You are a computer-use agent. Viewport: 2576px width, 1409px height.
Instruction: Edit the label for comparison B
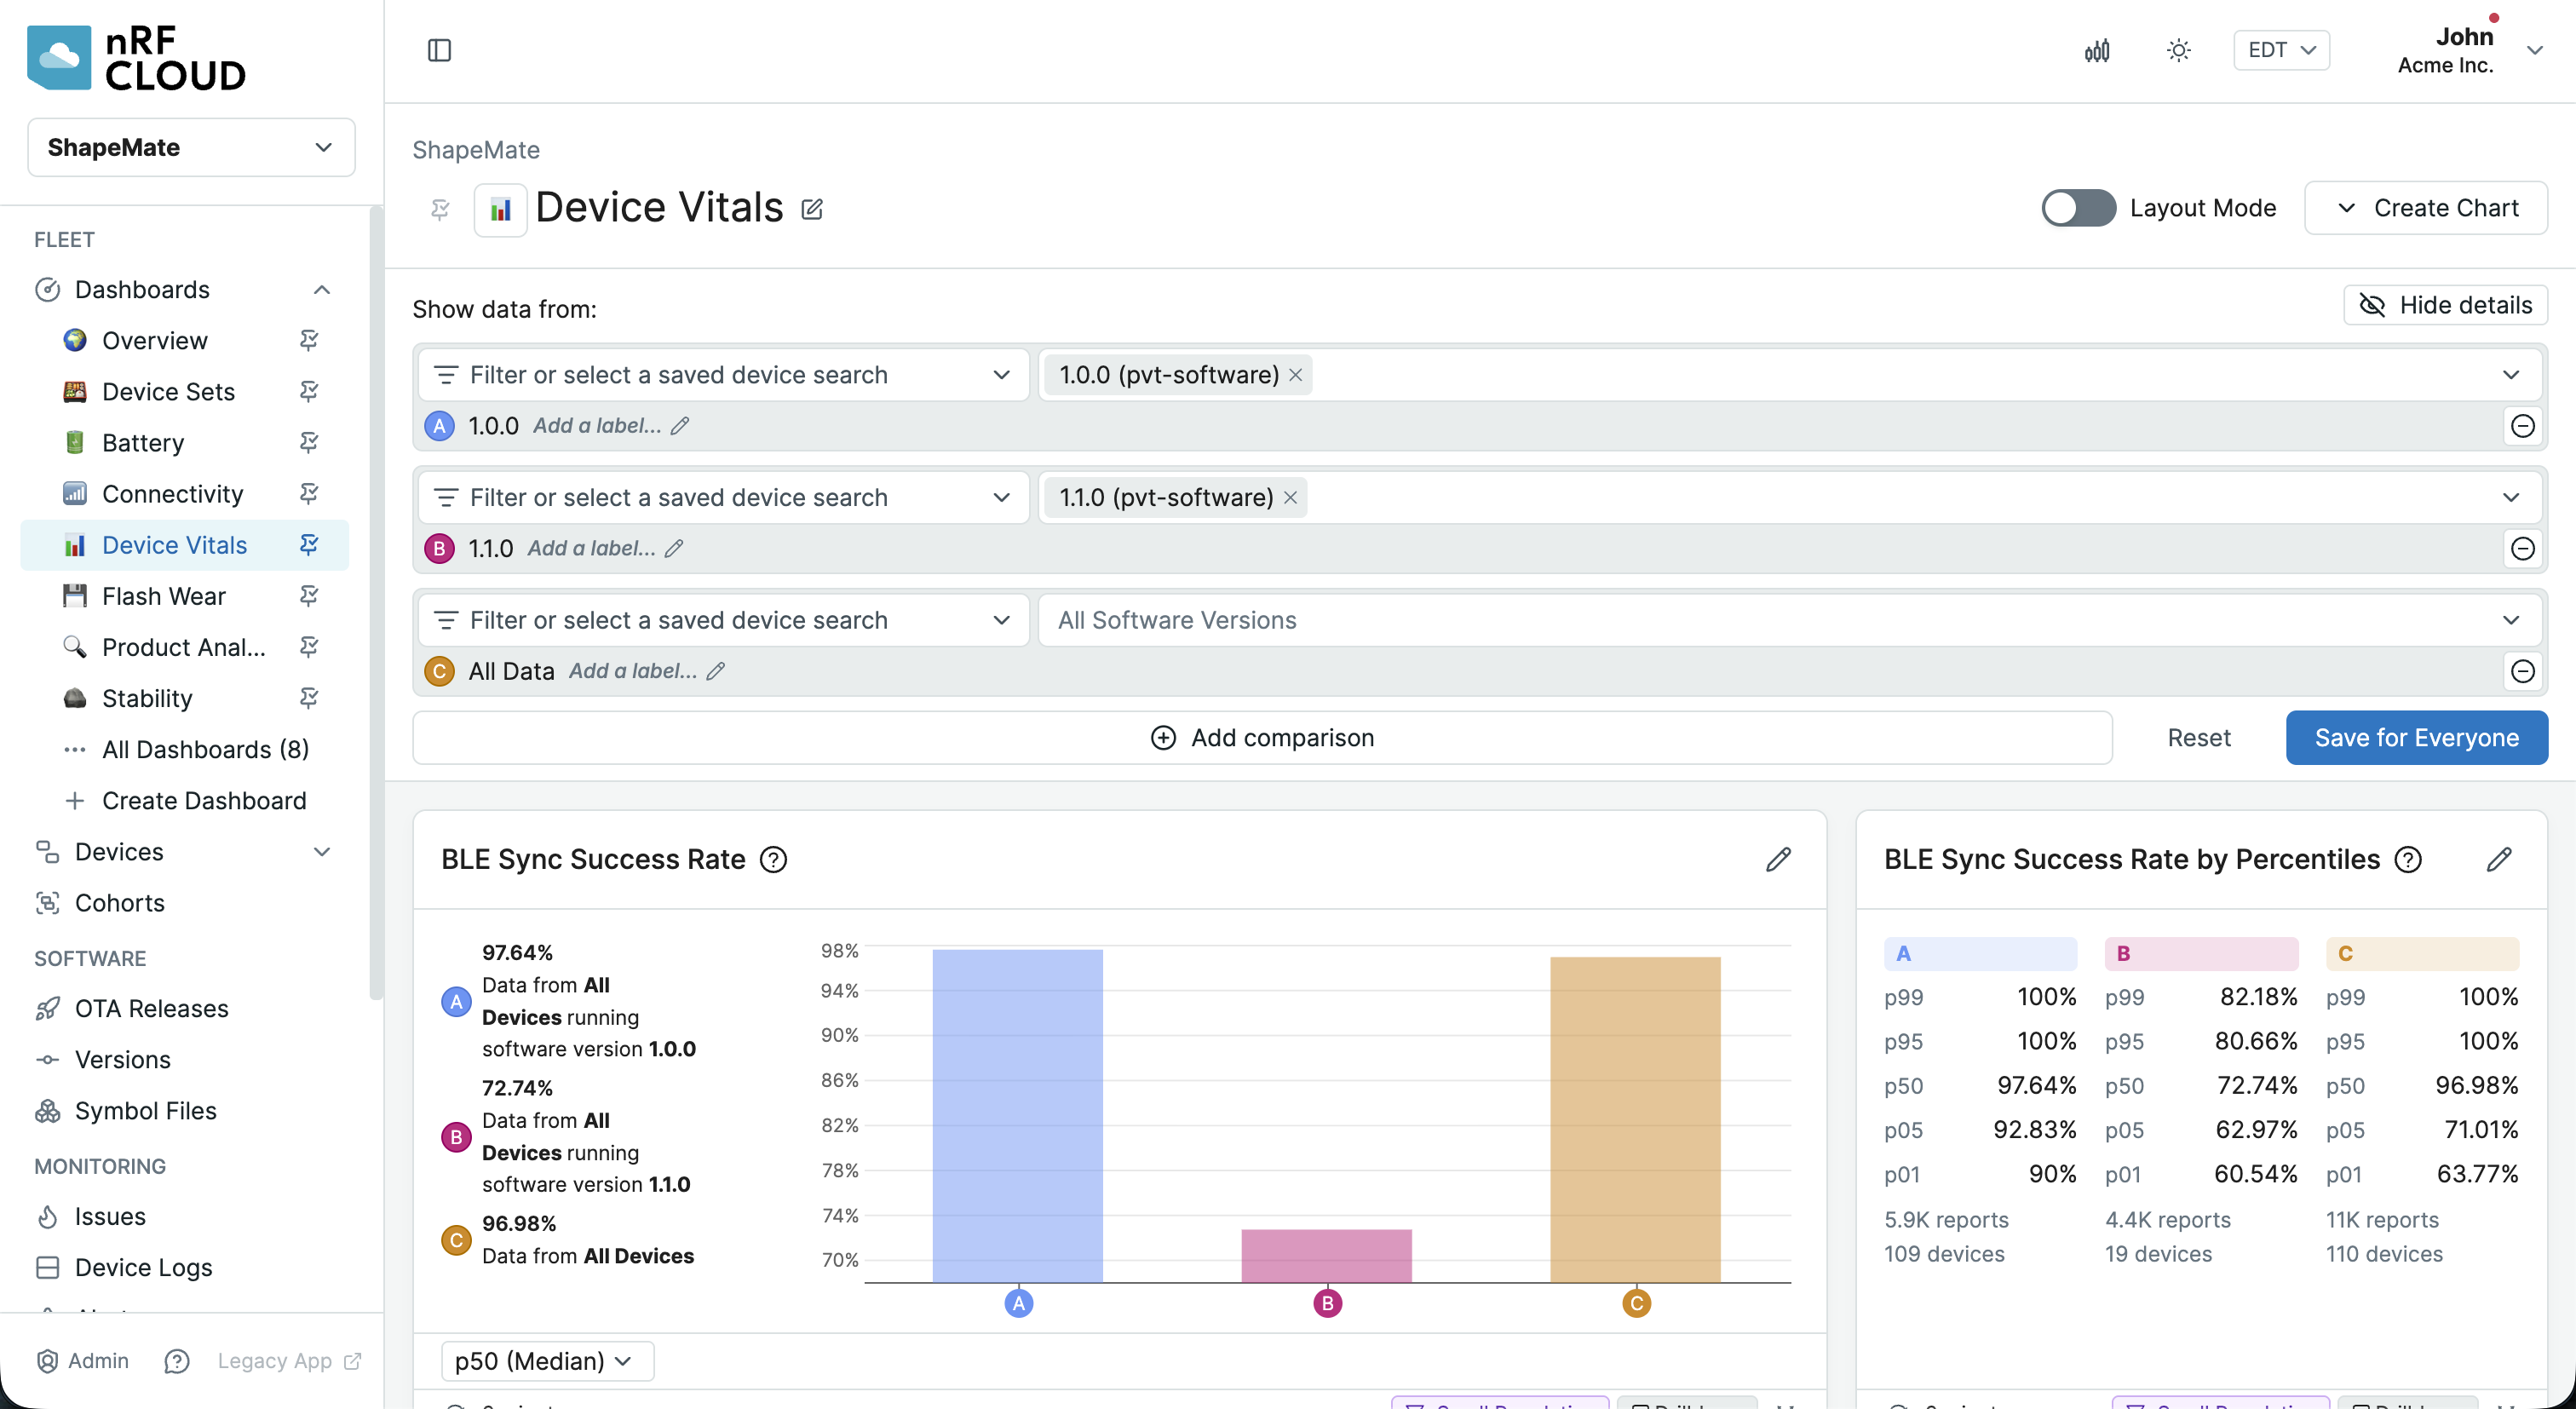(x=674, y=548)
